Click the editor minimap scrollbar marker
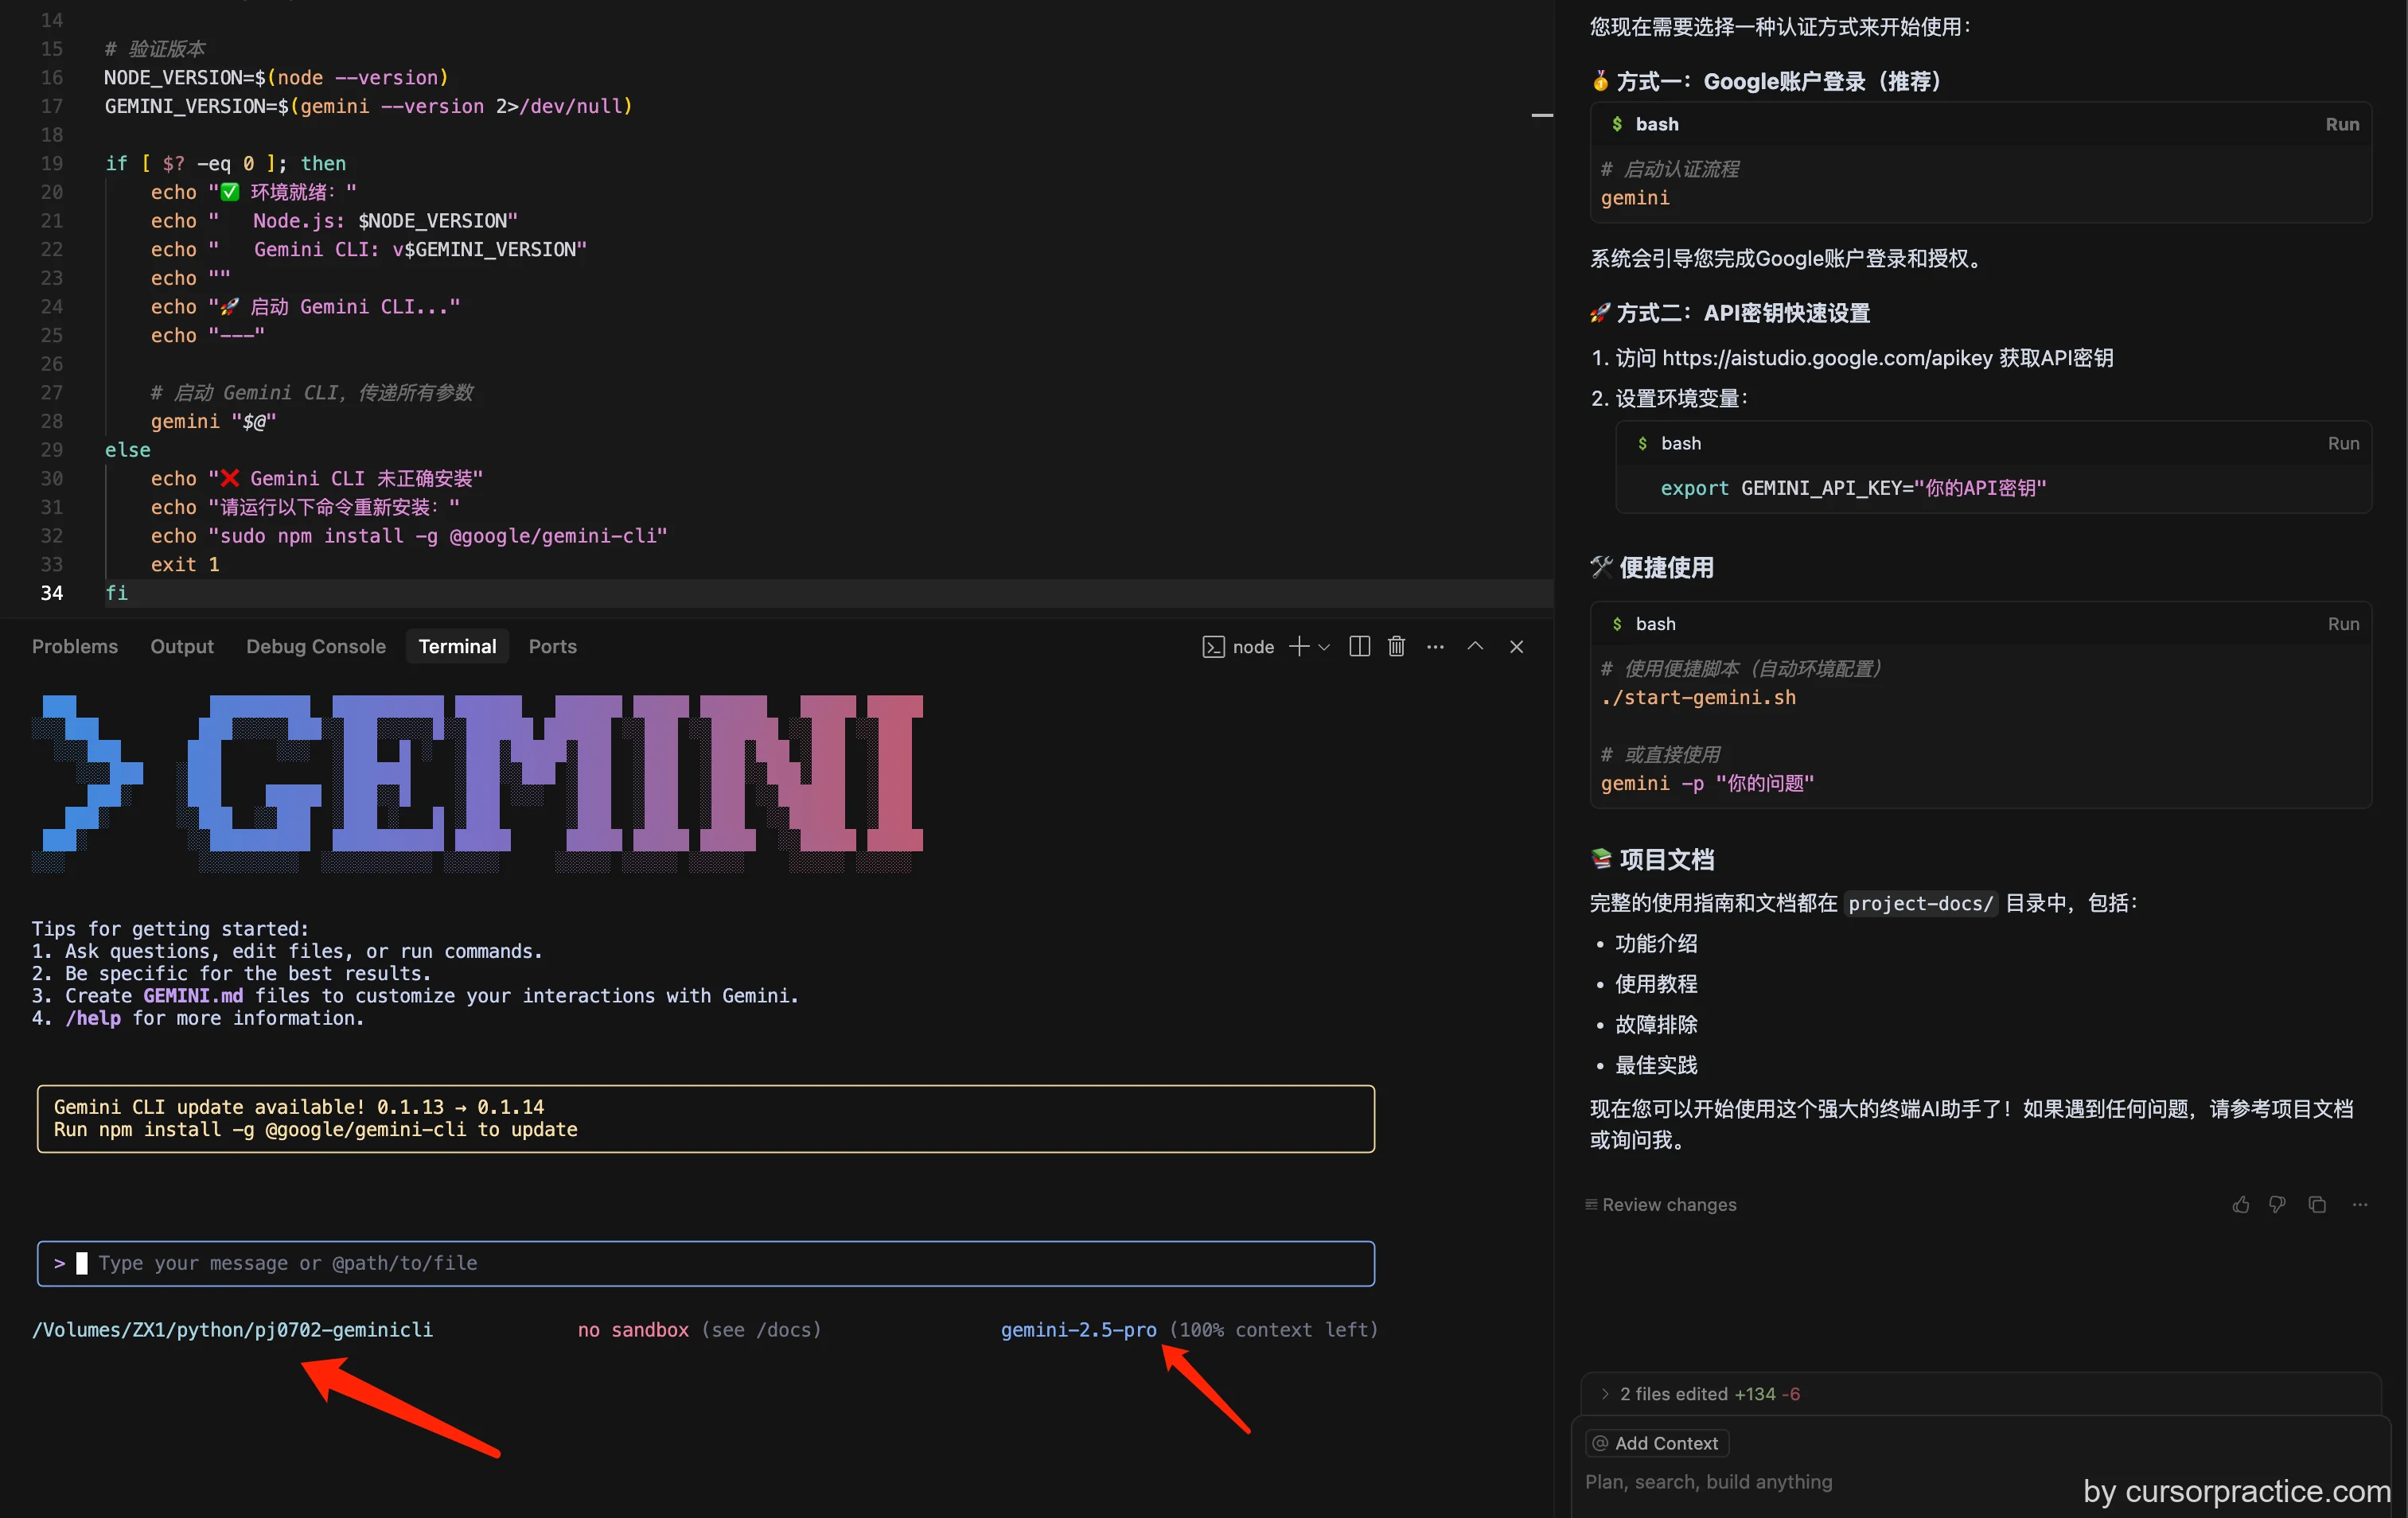 1542,116
